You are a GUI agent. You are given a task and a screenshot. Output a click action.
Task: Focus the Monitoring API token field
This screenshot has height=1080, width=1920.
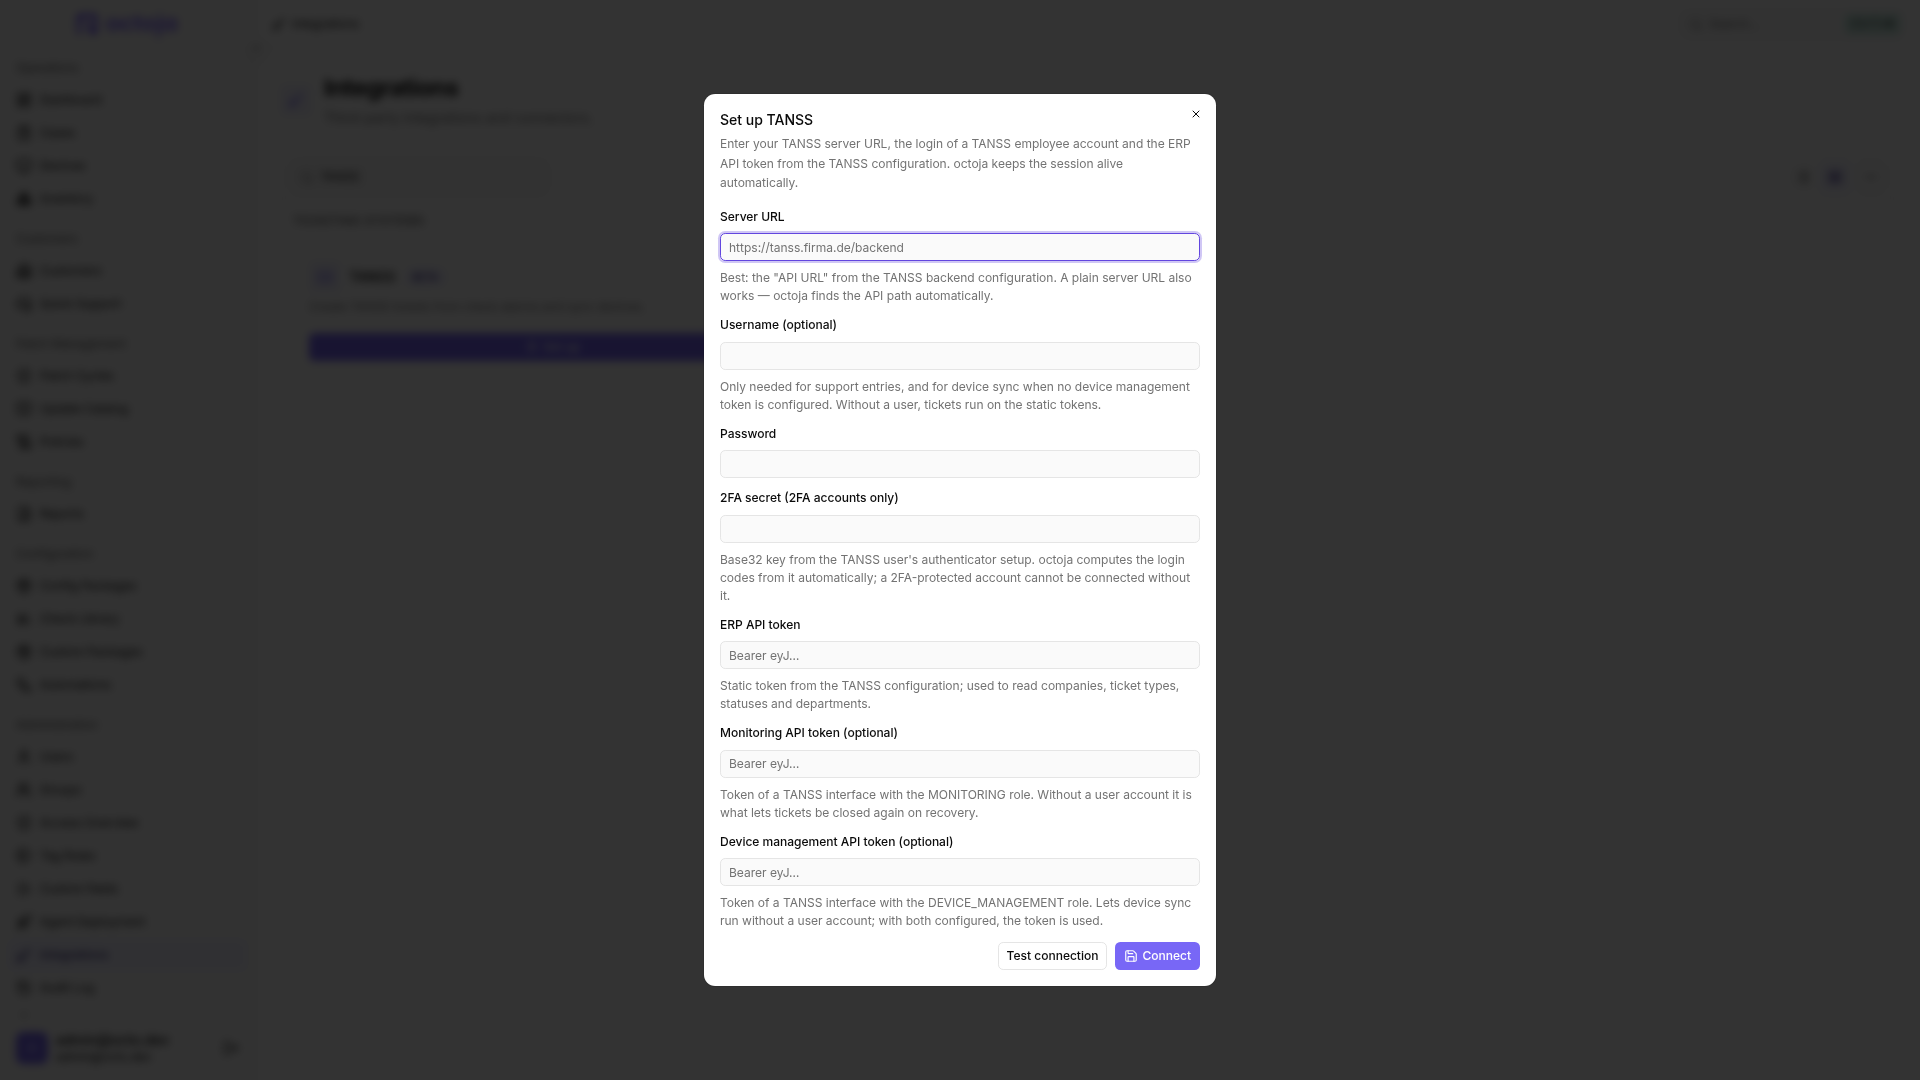(x=960, y=764)
